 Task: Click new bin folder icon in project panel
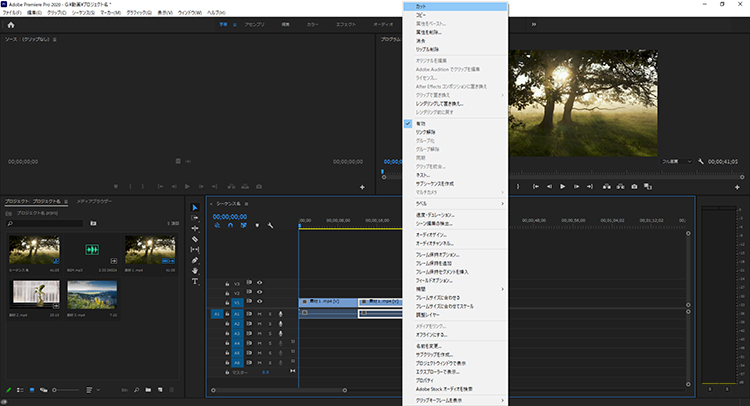(148, 390)
